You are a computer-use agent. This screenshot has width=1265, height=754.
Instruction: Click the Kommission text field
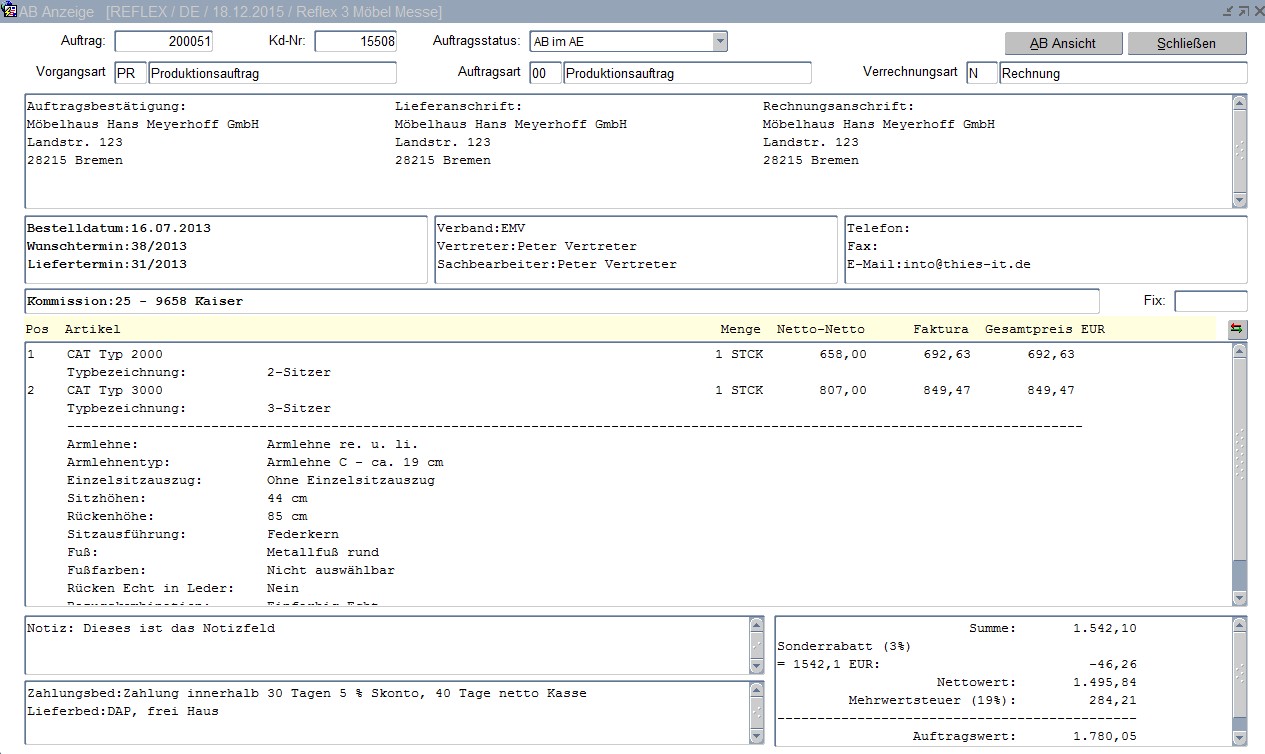pyautogui.click(x=561, y=301)
